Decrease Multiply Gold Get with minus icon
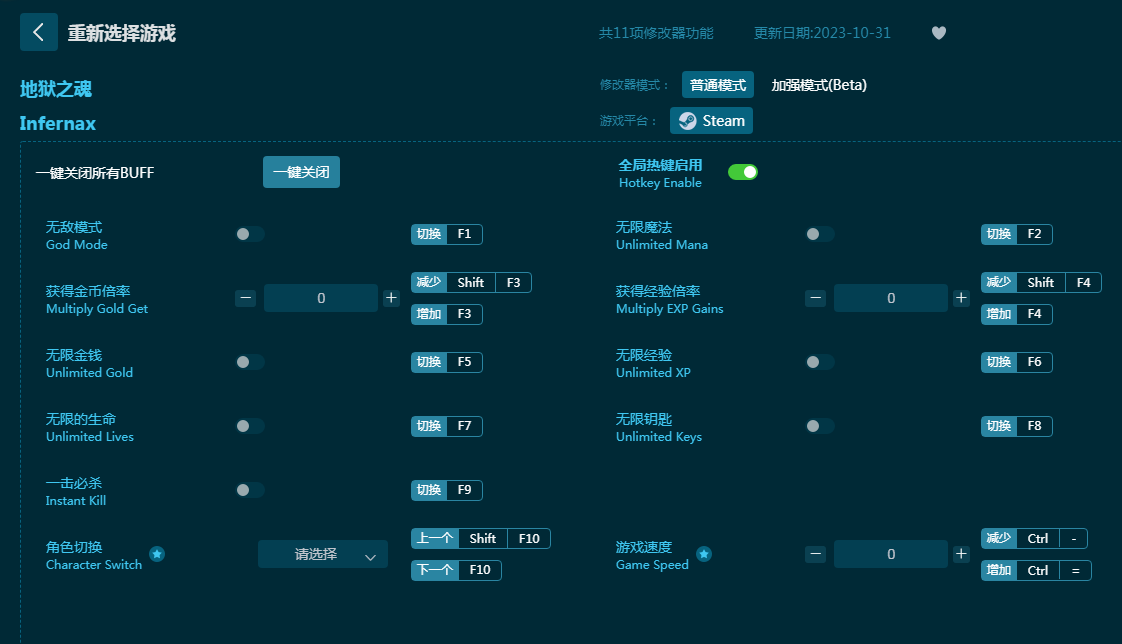 246,298
